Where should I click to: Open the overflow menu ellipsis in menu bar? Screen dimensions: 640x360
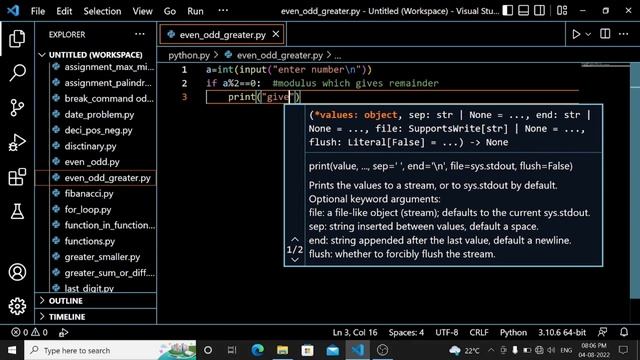(223, 11)
